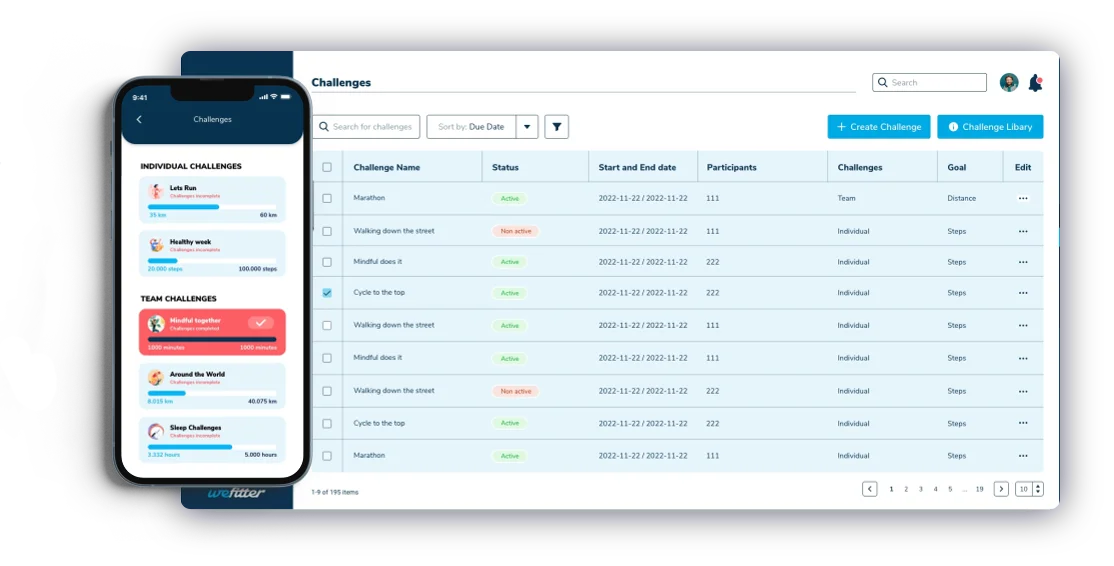Click the Create Challenge button
Screen dimensions: 1114x566
pos(878,127)
